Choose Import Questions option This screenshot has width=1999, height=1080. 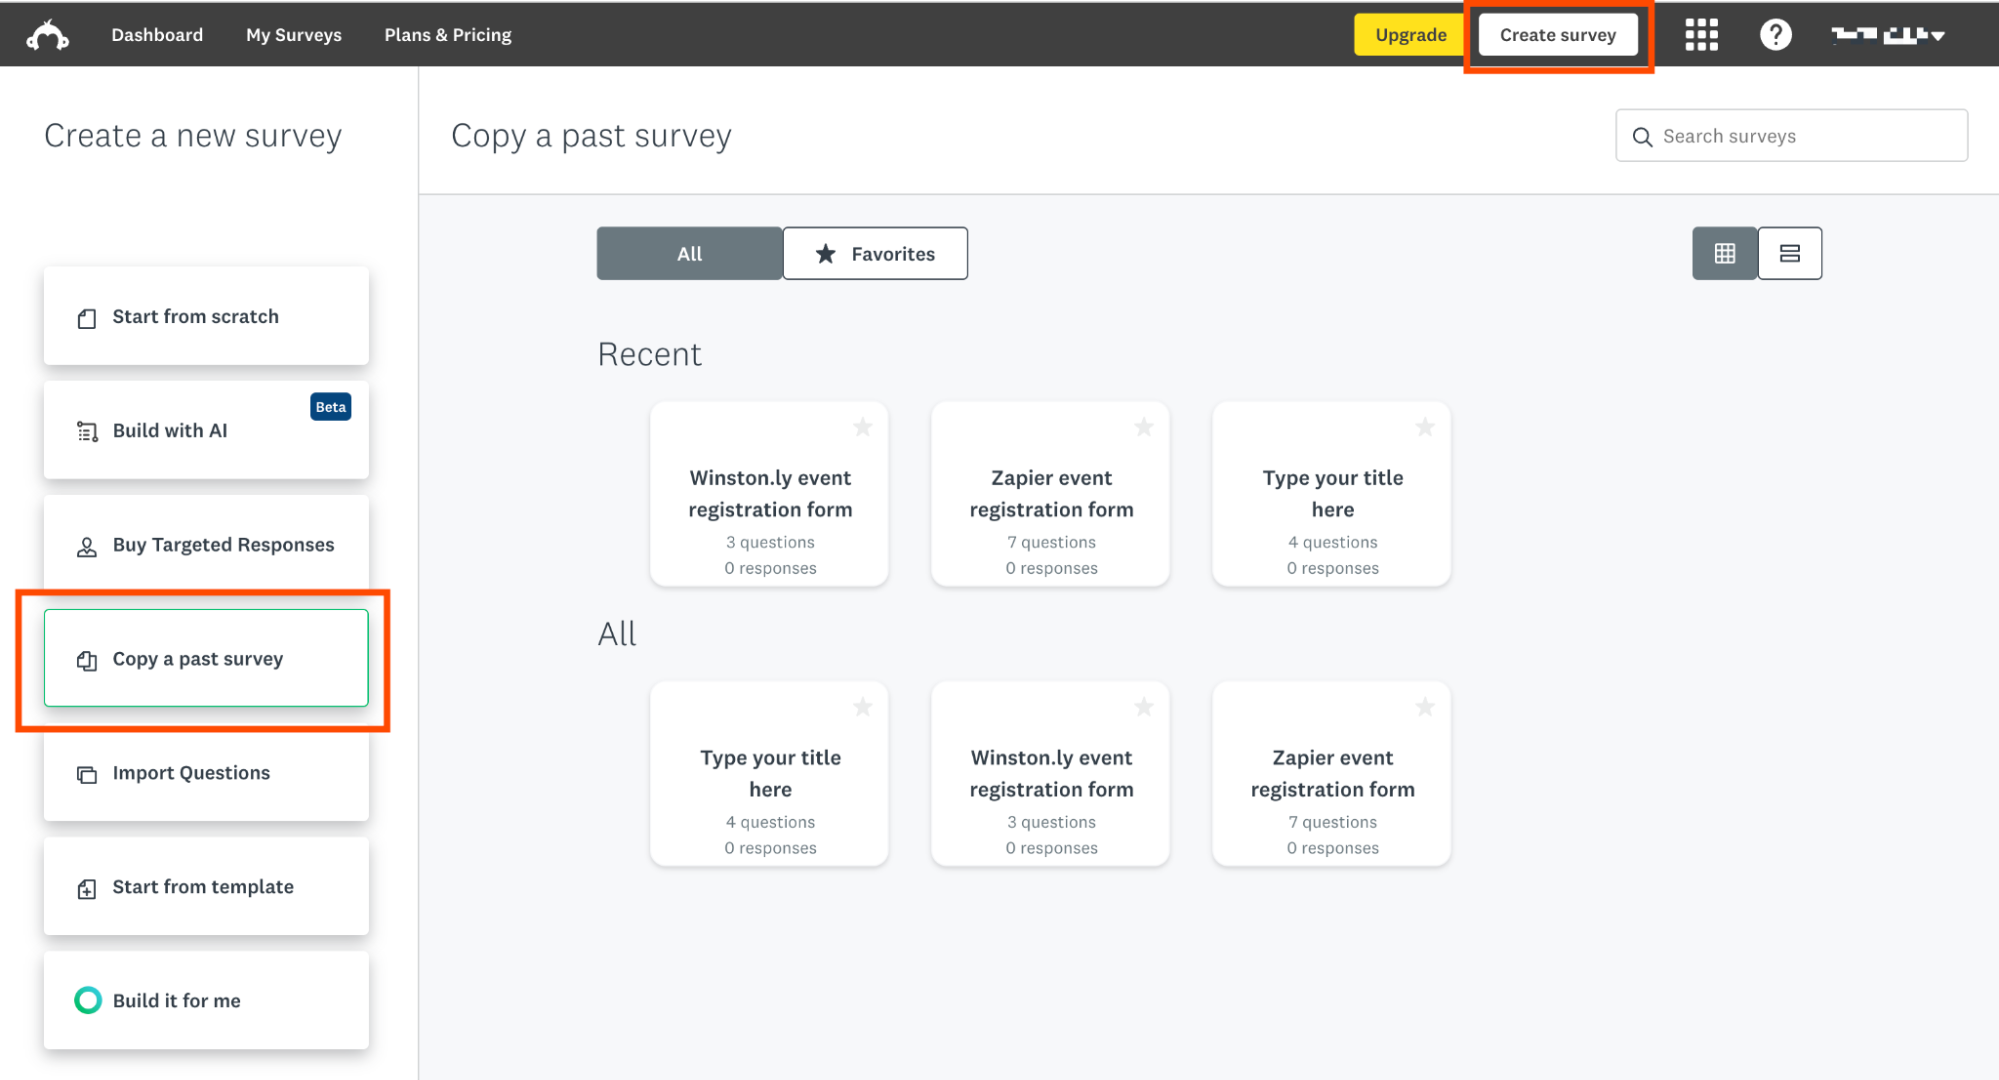pos(206,773)
